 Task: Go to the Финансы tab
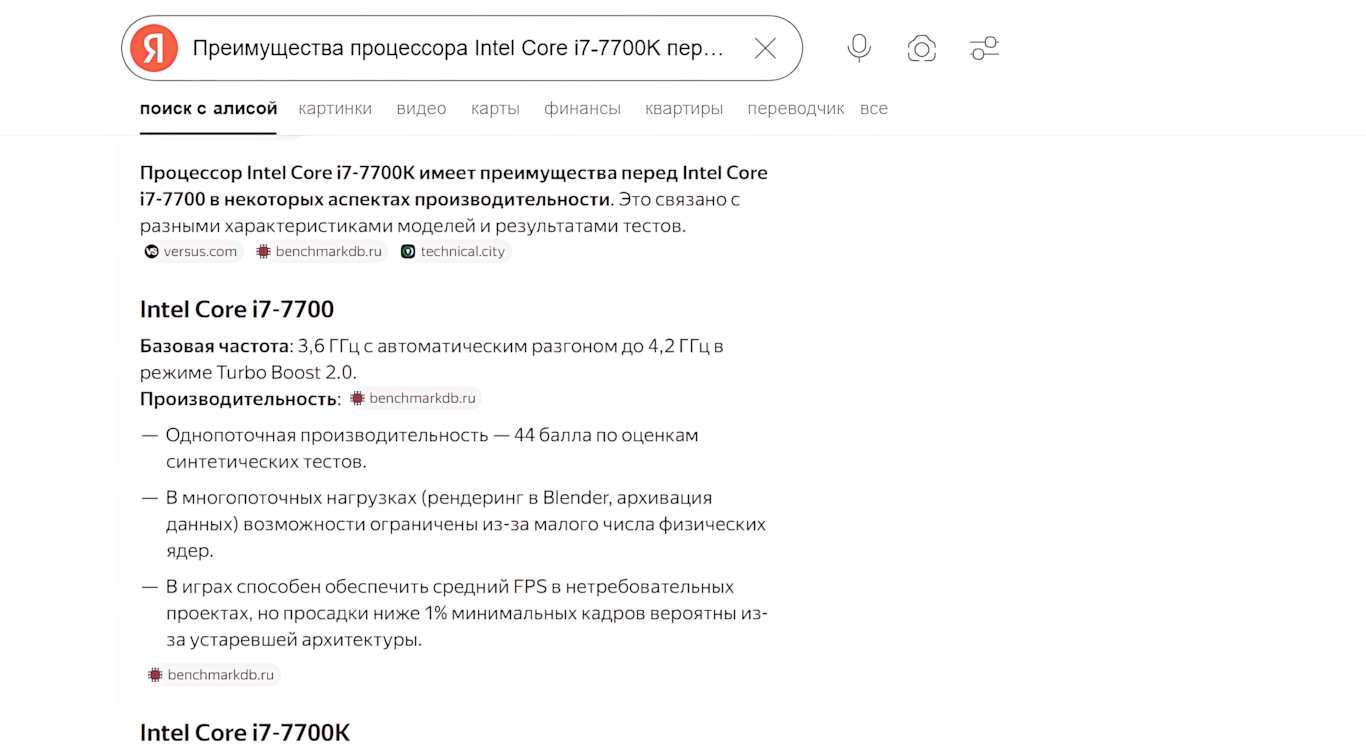pos(582,109)
